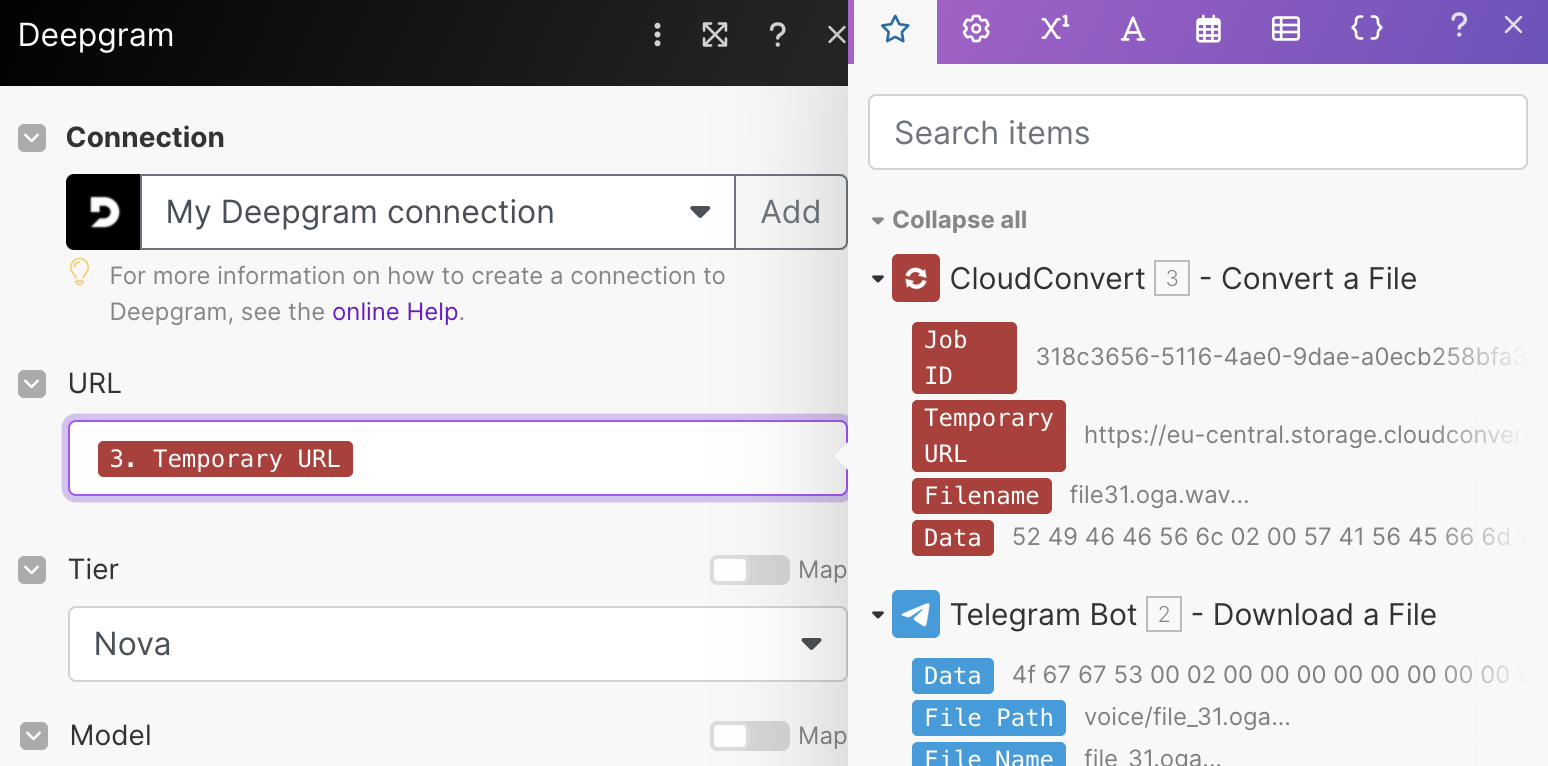Open help for the Deepgram module

777,35
